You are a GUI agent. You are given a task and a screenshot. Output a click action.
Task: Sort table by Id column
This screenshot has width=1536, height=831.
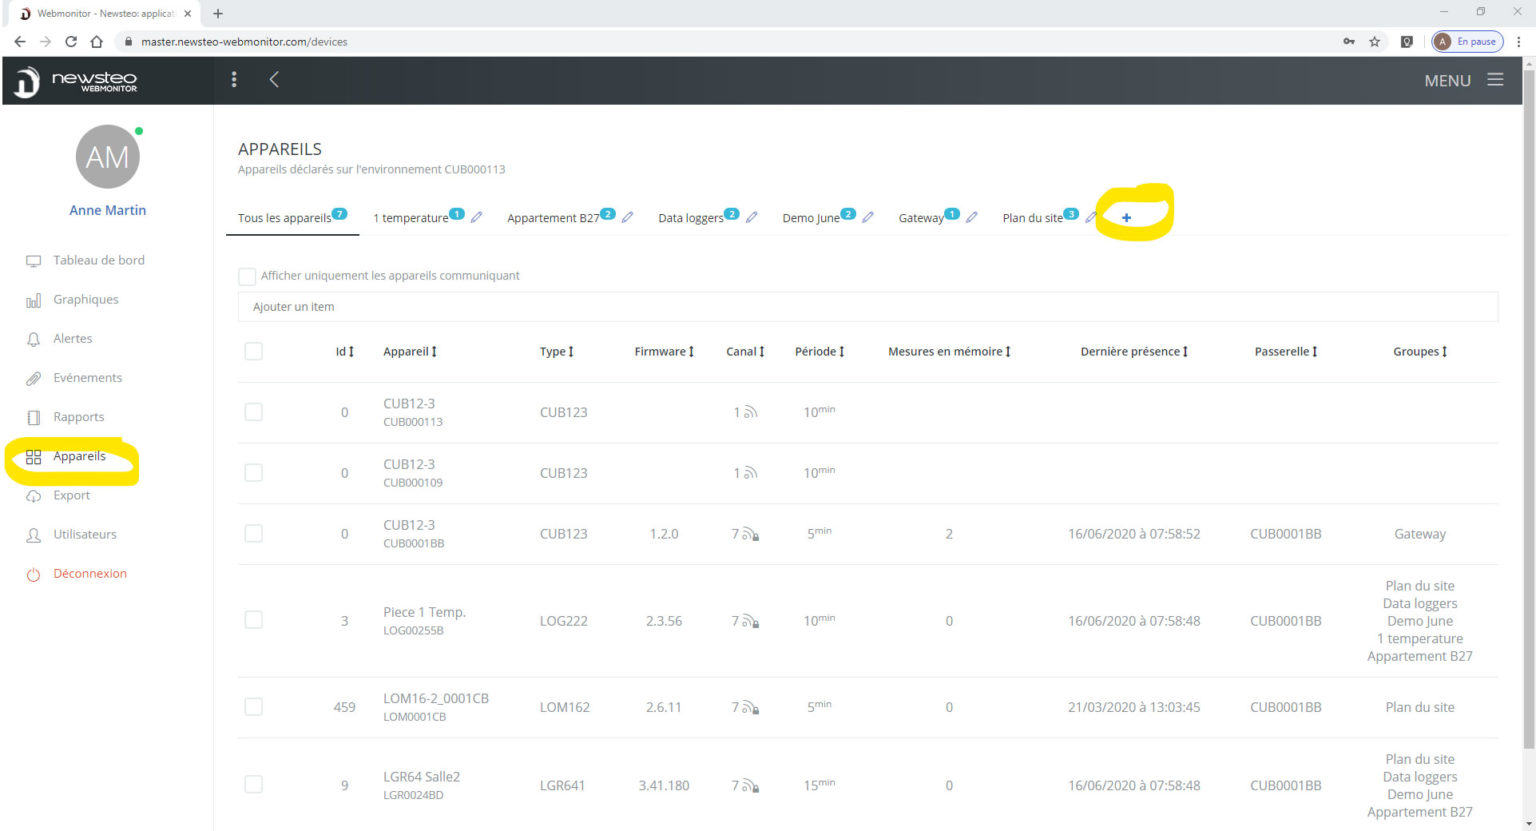[x=345, y=351]
